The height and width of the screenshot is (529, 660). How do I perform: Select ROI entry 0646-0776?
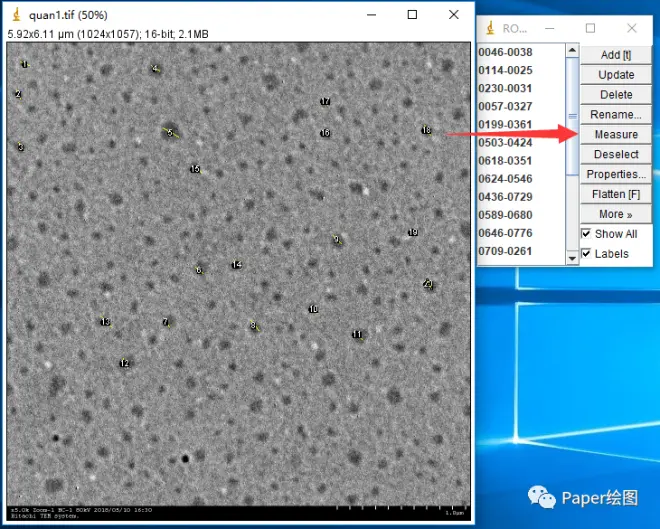point(506,233)
